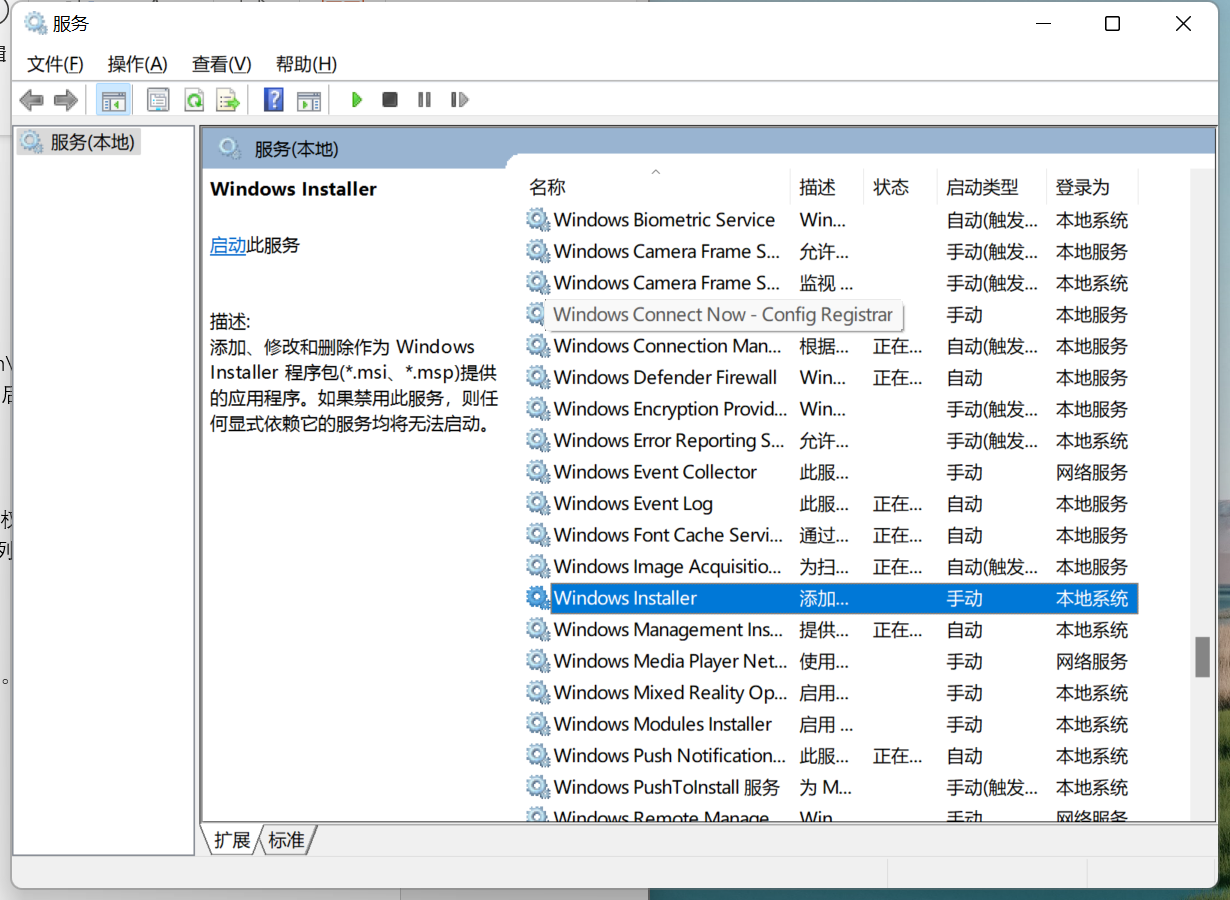
Task: Click the gear icon beside Windows Connection Manager
Action: point(538,346)
